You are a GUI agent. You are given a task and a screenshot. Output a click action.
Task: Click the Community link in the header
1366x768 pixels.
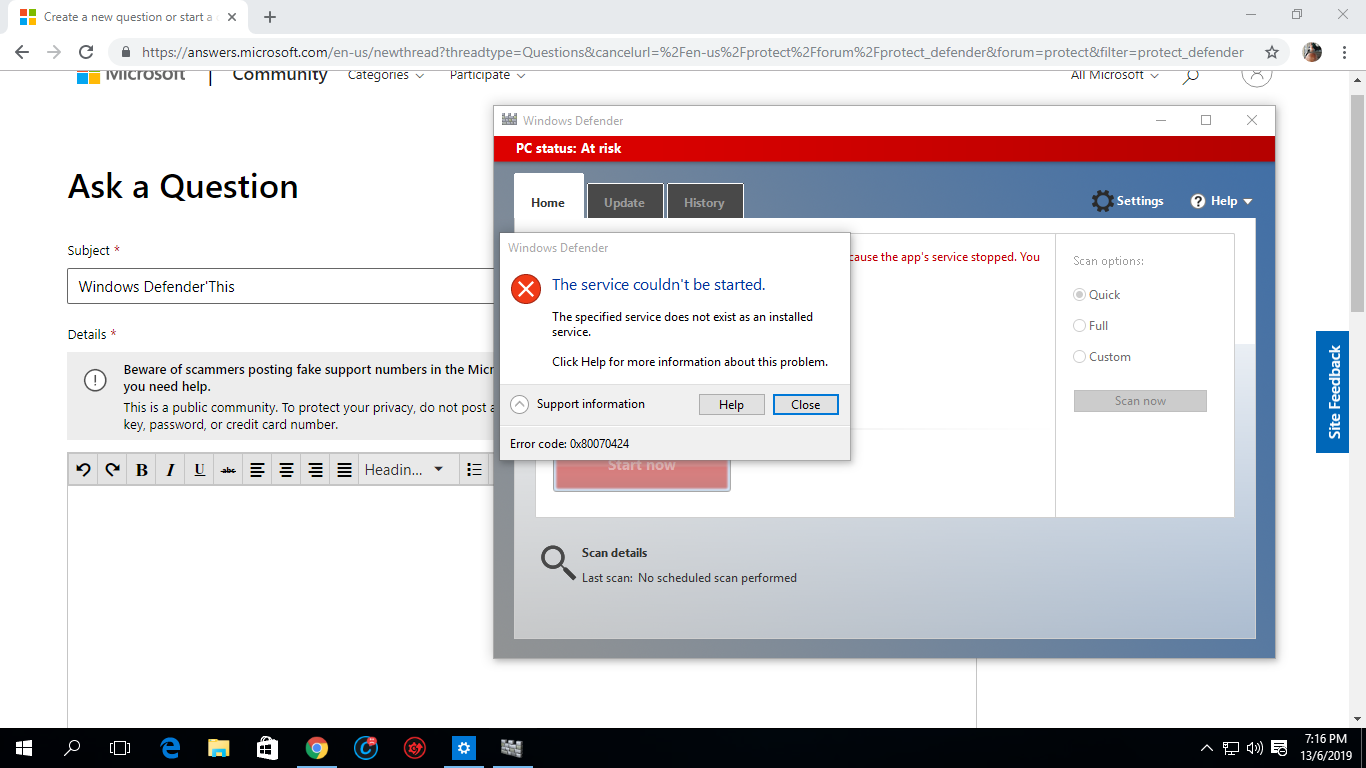coord(280,76)
